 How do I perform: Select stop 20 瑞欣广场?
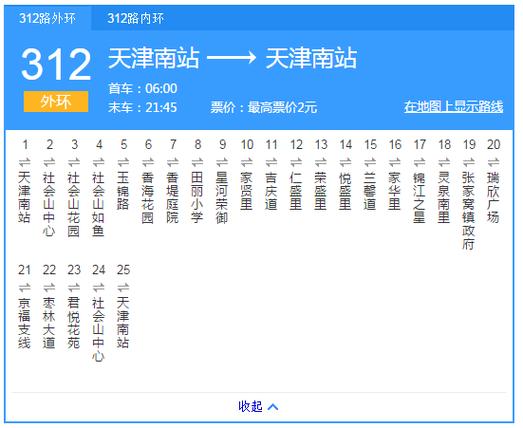pos(494,197)
